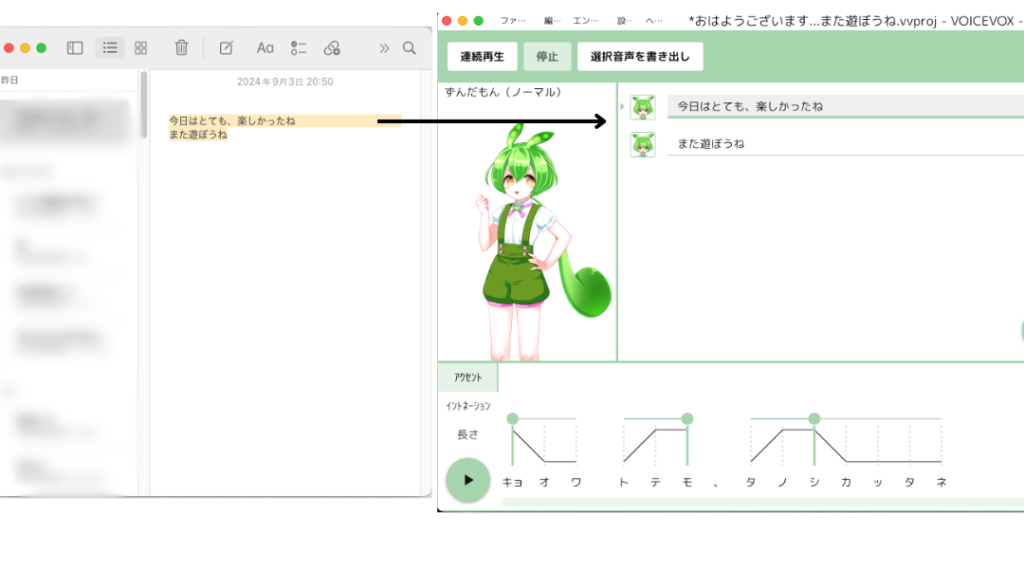Switch Notes to list view
Image resolution: width=1024 pixels, height=569 pixels.
(110, 48)
